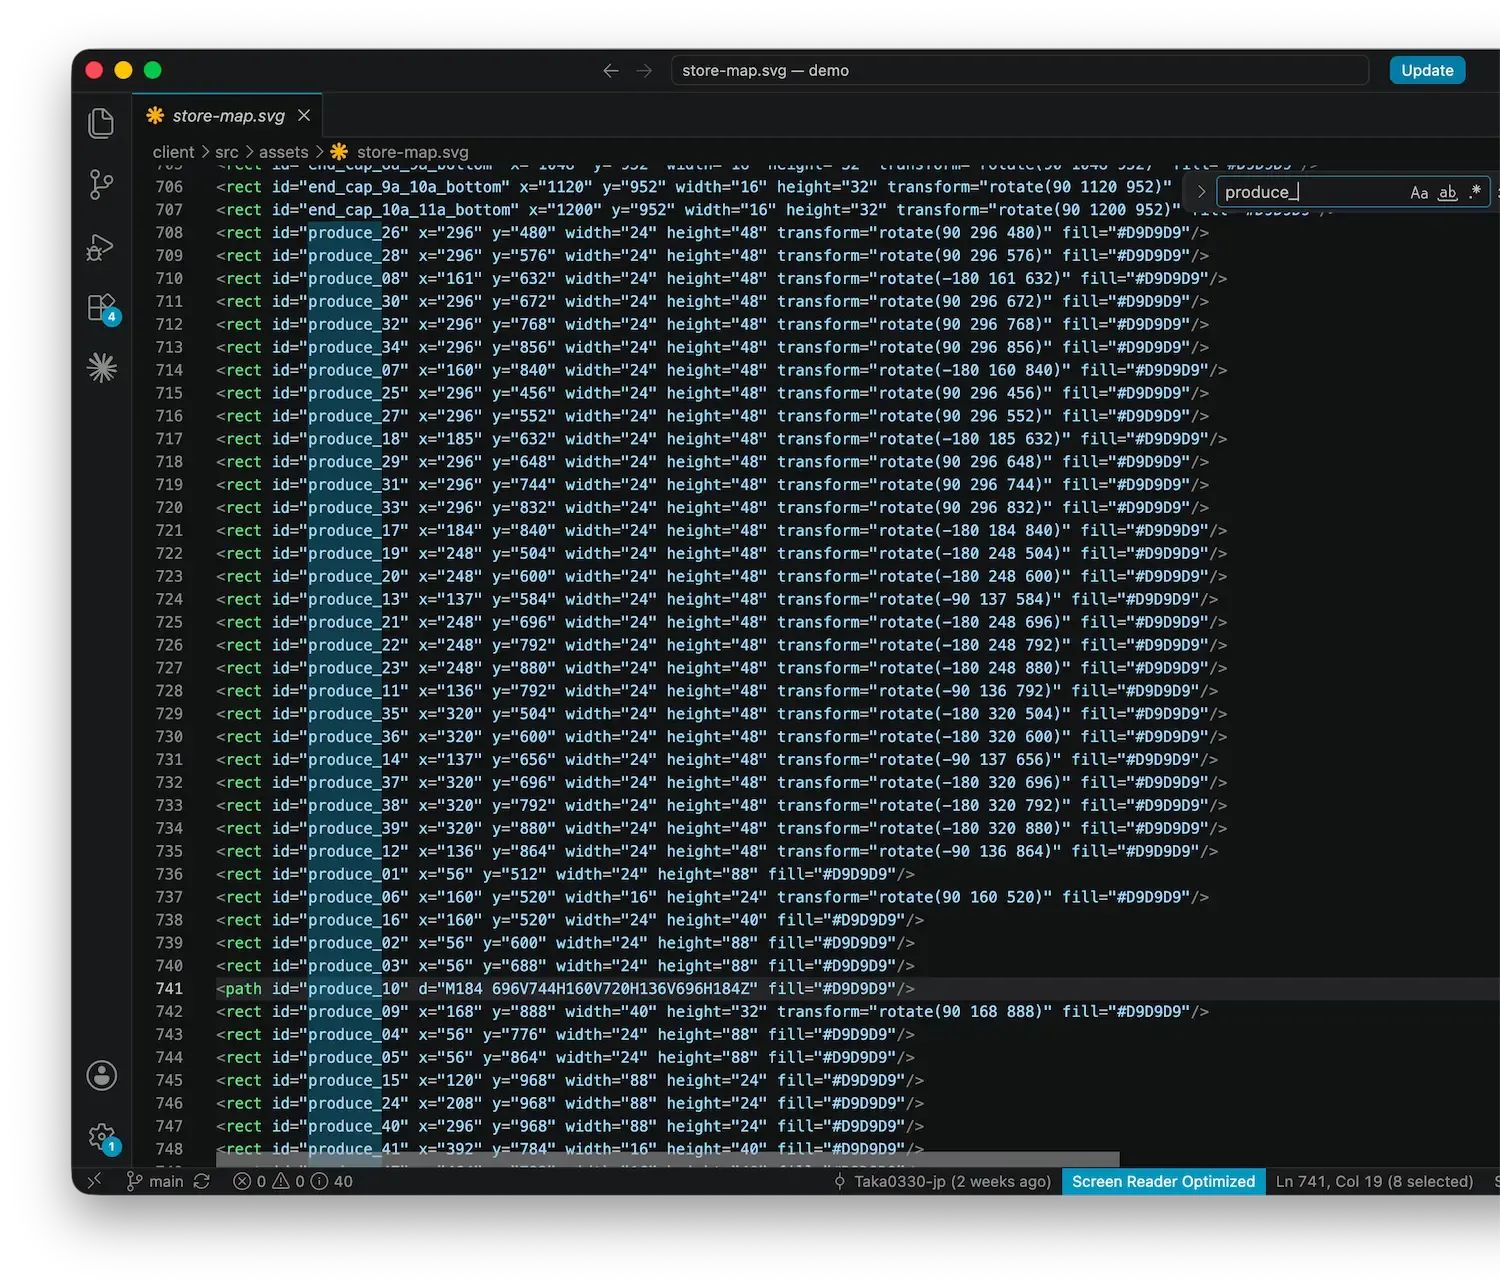Click Ln 741, Col 19 status entry
1500x1288 pixels.
(1374, 1181)
